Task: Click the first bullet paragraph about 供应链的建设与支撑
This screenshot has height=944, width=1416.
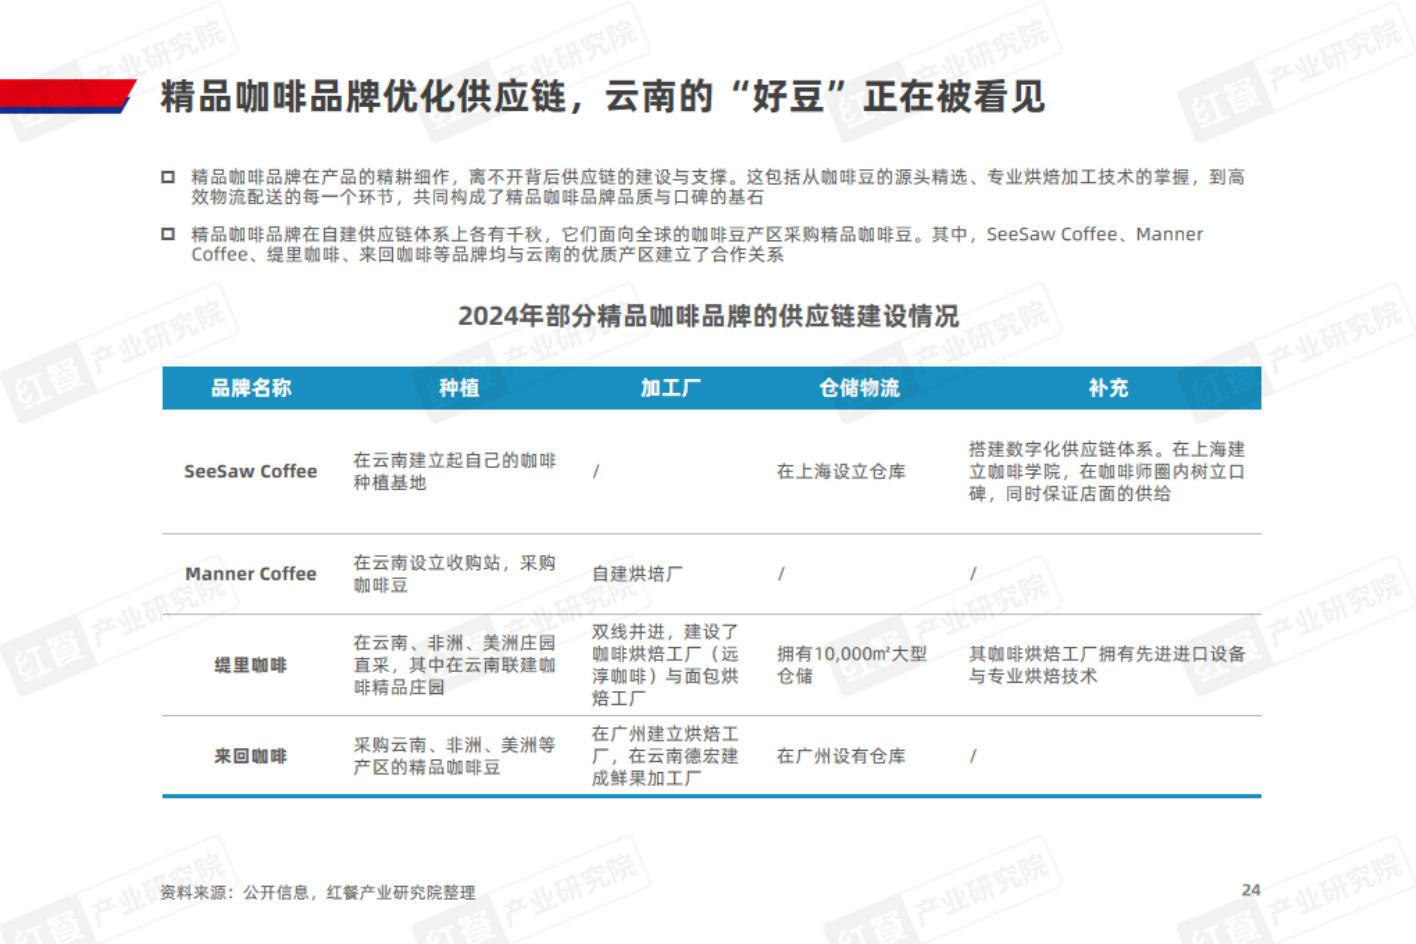Action: tap(717, 187)
